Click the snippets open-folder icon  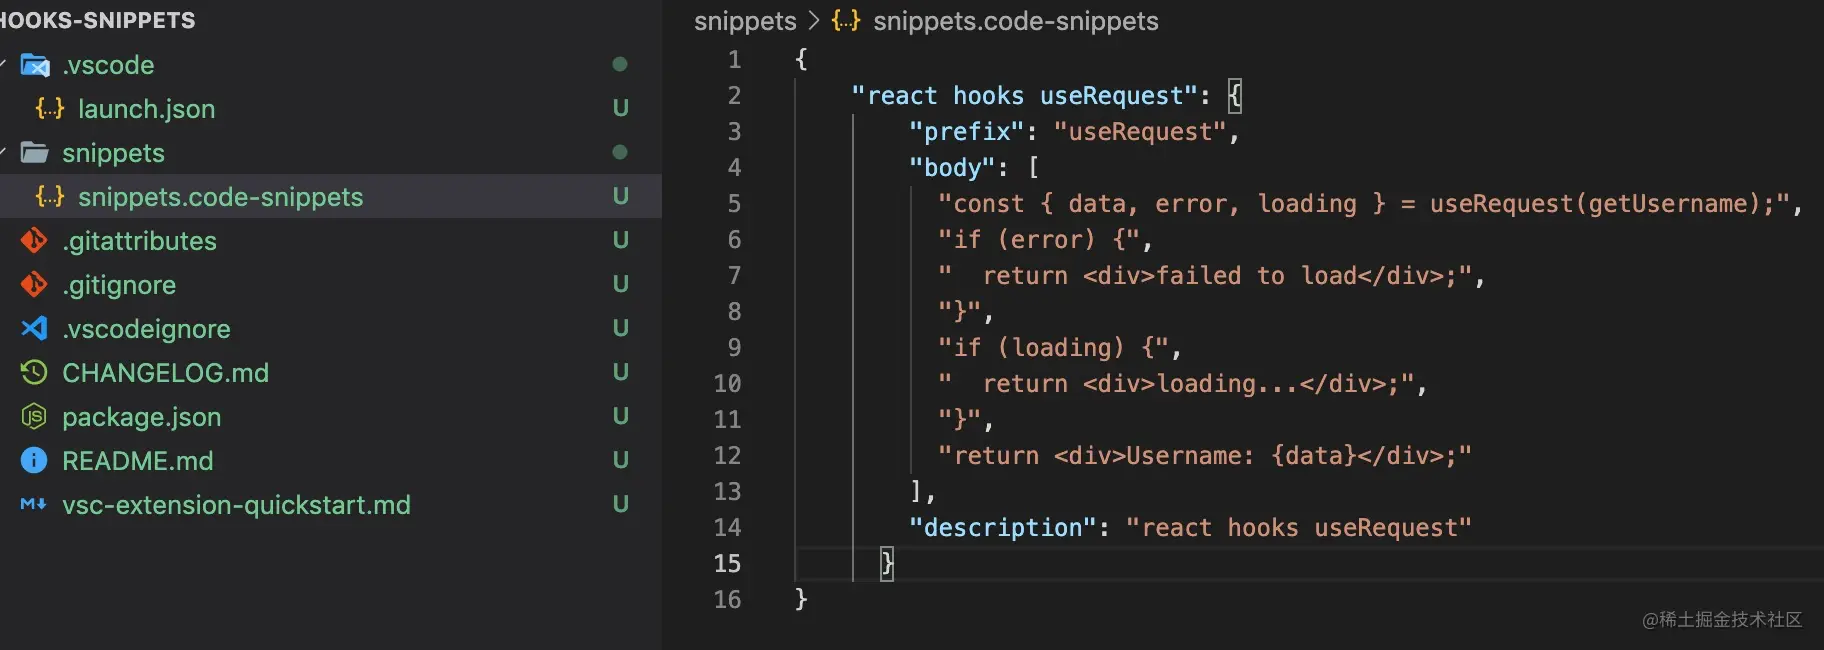coord(35,153)
